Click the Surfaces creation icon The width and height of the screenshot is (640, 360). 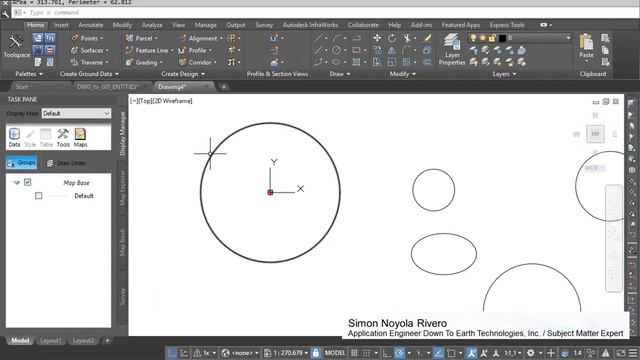(x=74, y=50)
